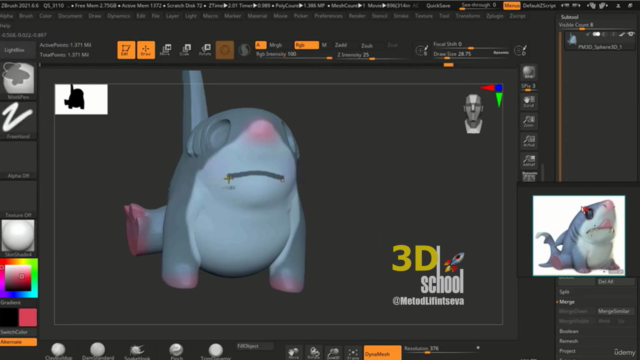Select the TrimDynamic brush
This screenshot has height=360, width=640.
click(x=216, y=351)
